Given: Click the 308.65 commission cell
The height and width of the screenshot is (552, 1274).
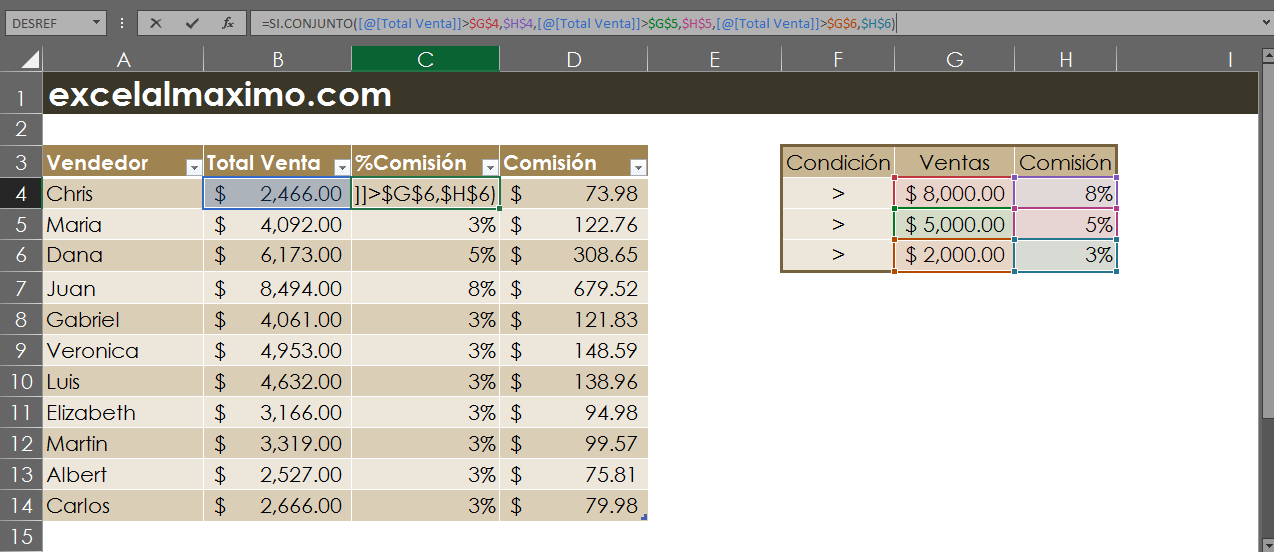Looking at the screenshot, I should (x=573, y=256).
